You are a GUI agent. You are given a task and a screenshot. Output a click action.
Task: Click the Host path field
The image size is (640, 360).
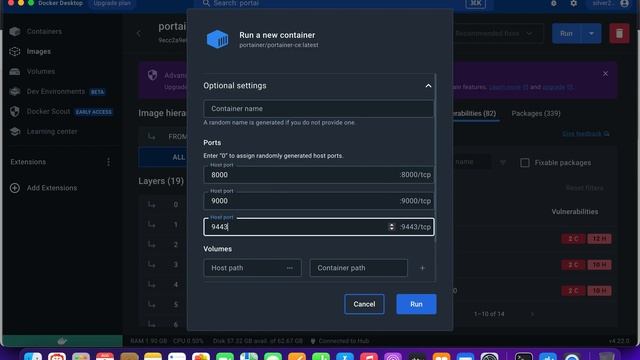[x=252, y=268]
